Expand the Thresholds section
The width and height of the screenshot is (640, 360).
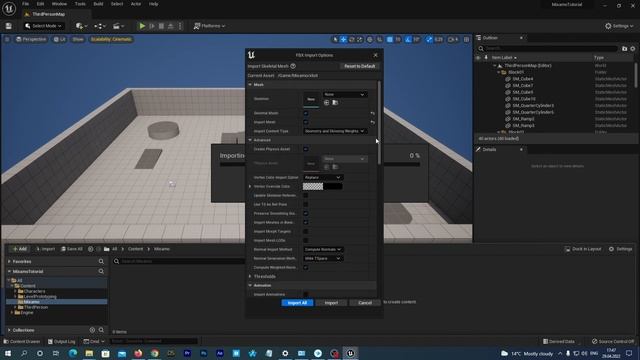tap(250, 276)
